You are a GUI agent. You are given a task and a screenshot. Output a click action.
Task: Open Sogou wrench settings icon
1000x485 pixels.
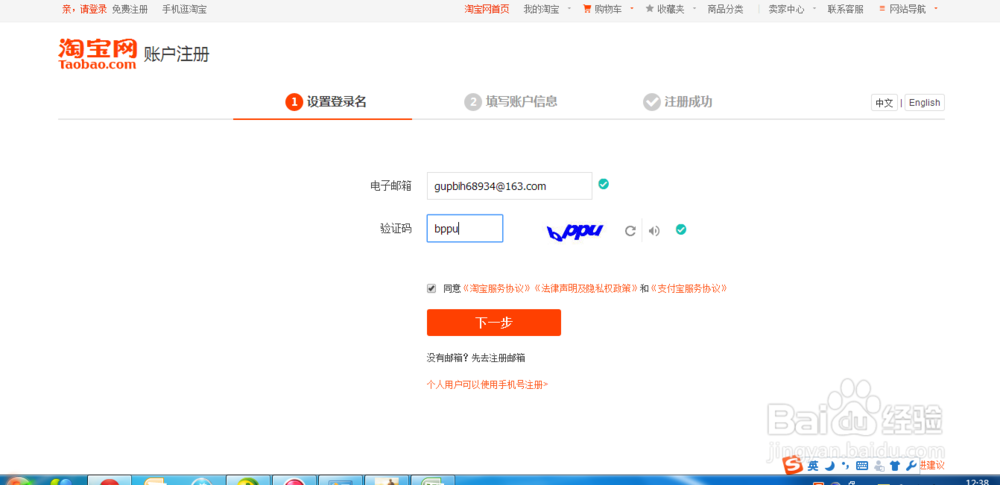click(x=911, y=466)
